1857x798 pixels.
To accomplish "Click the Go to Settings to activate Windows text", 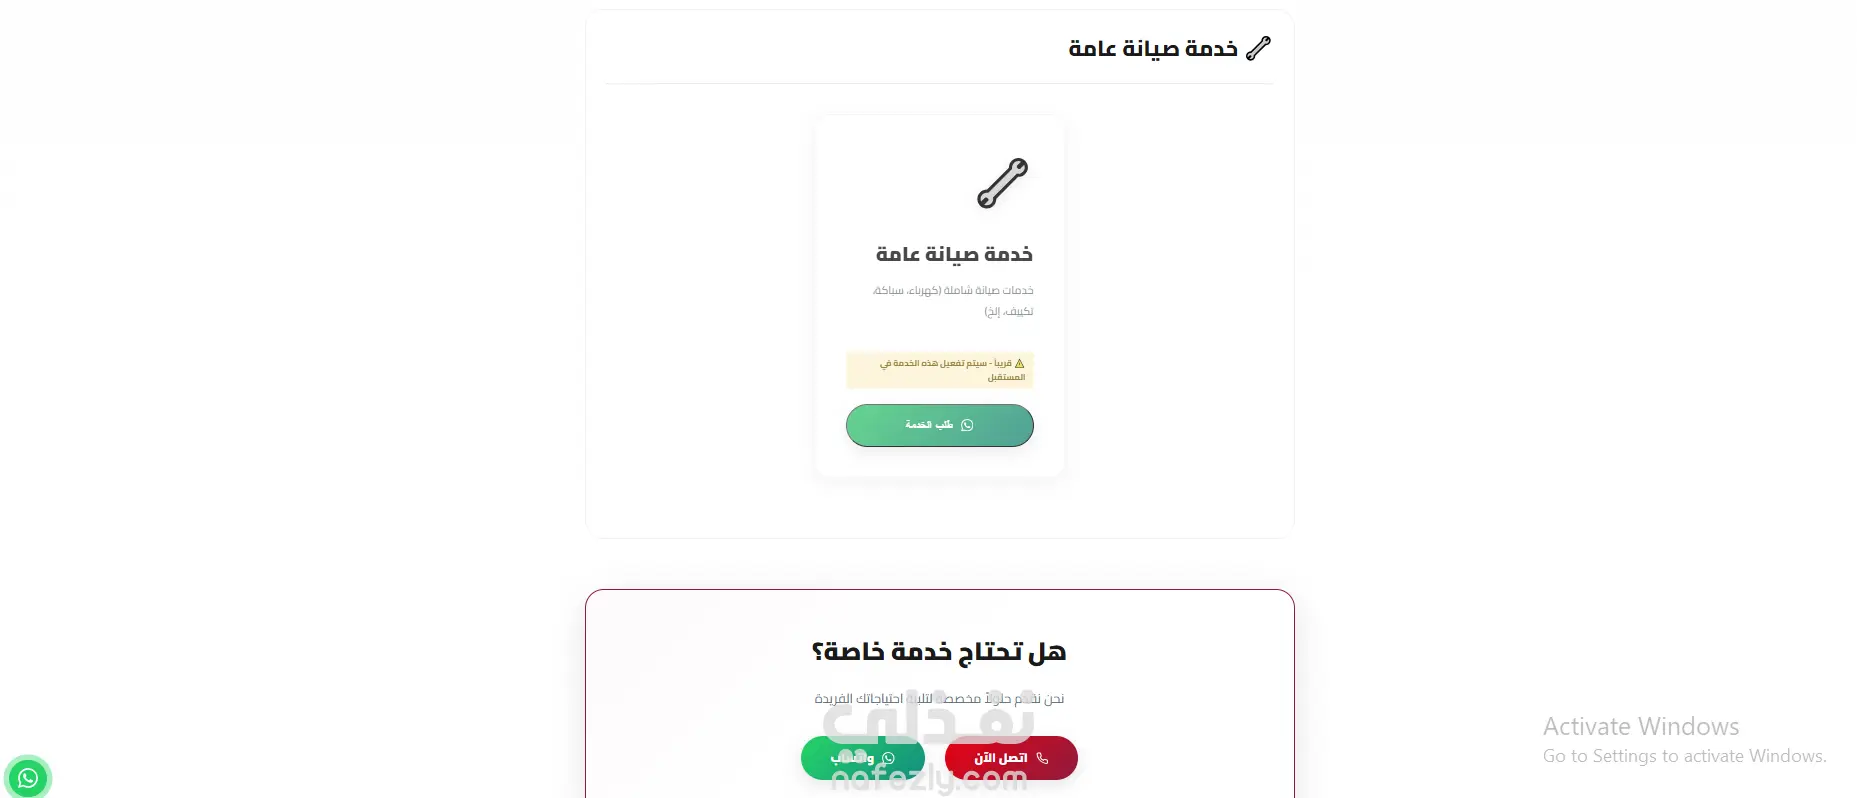I will pos(1684,756).
